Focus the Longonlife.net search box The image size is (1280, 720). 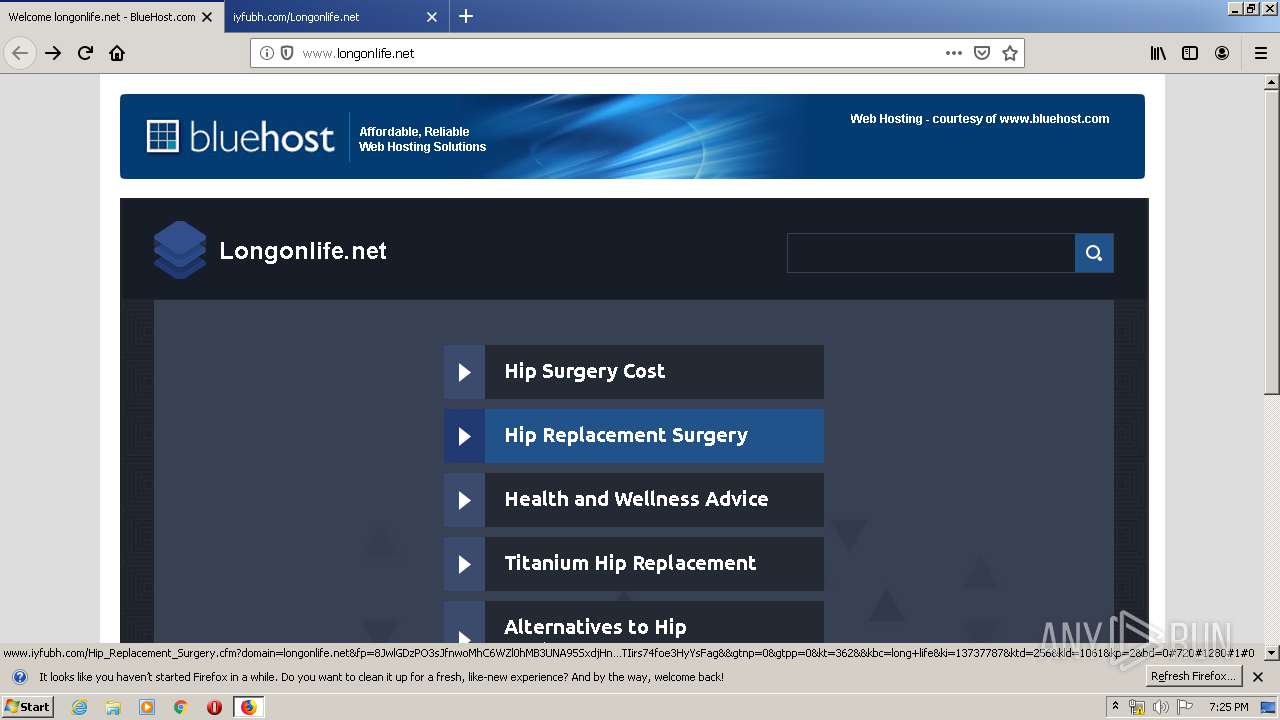[931, 253]
